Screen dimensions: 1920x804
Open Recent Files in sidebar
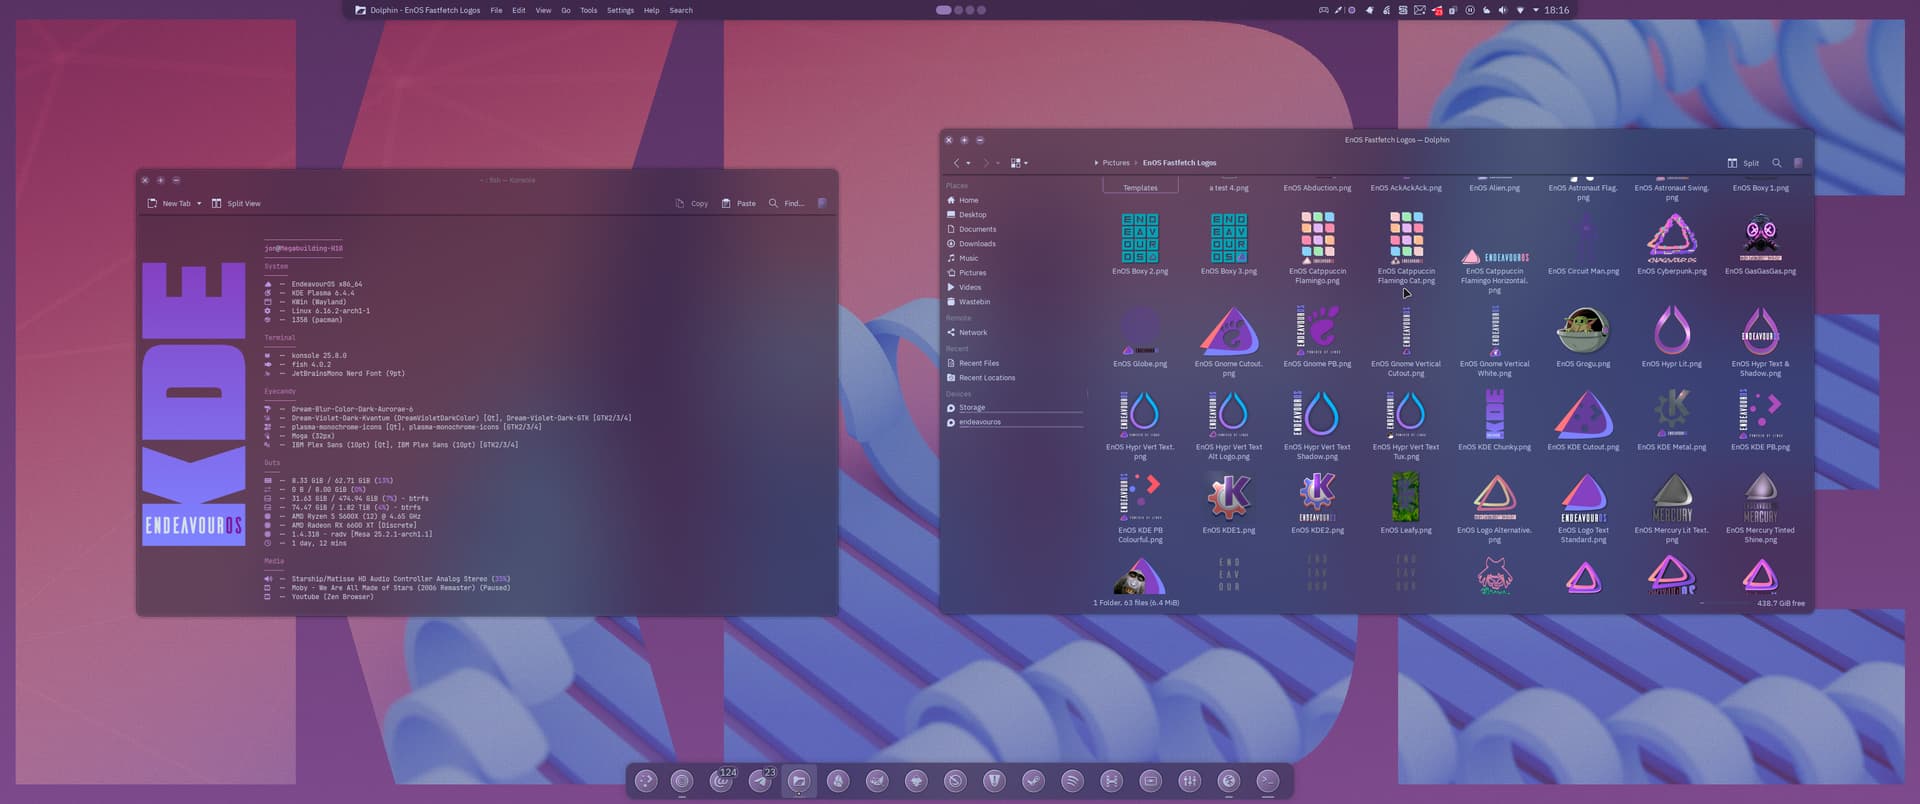click(1014, 363)
